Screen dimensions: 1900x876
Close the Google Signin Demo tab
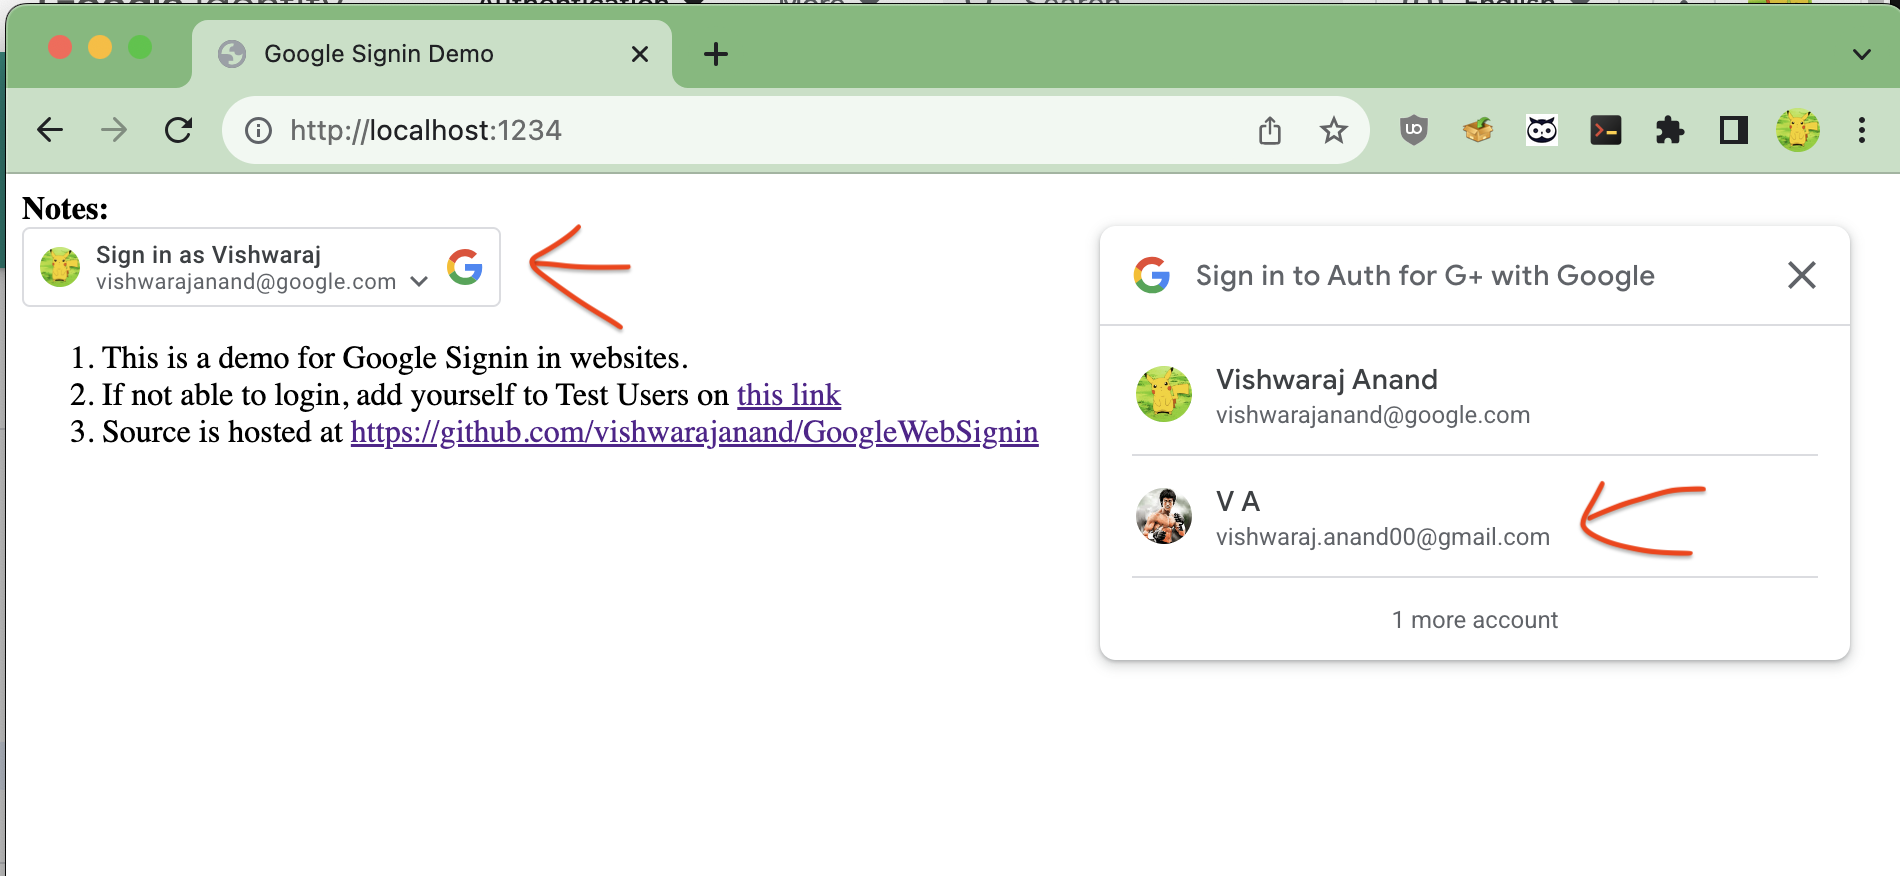(x=640, y=54)
